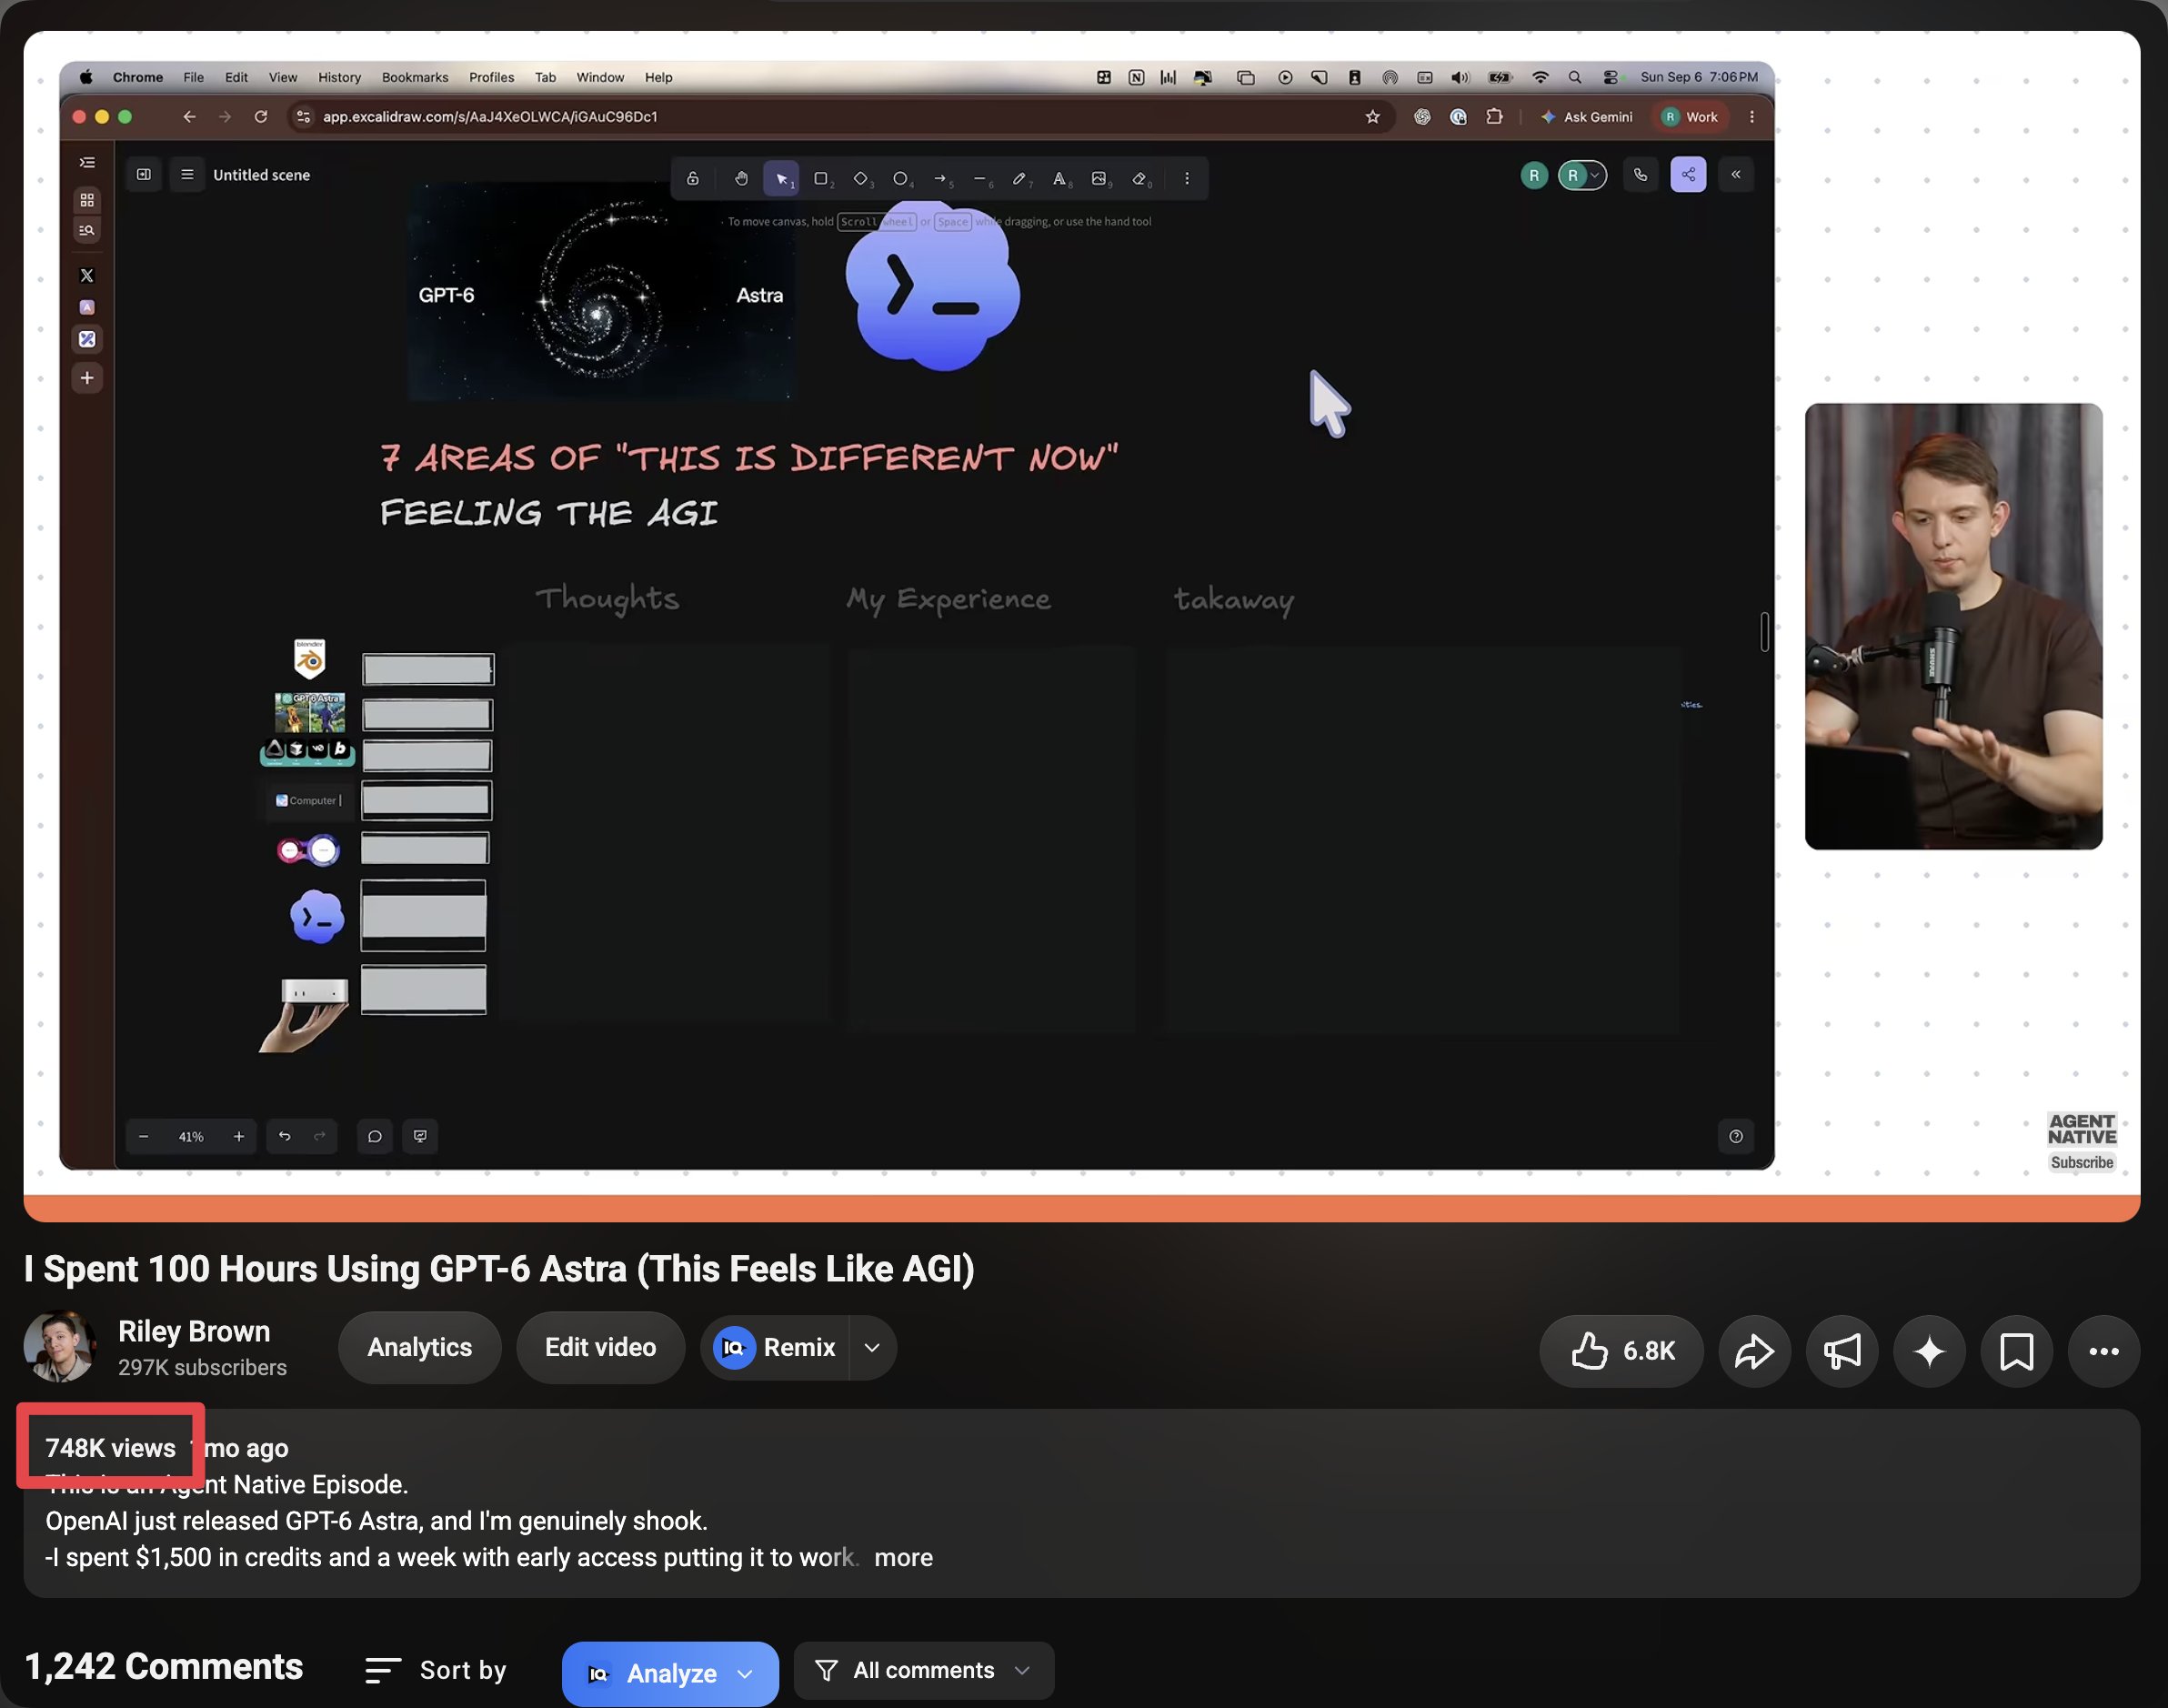Open more tools three-dot menu in toolbar
This screenshot has height=1708, width=2168.
(1187, 178)
